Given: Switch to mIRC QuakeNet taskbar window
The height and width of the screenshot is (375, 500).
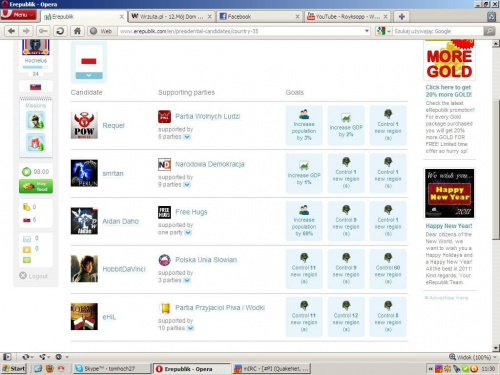Looking at the screenshot, I should (272, 369).
